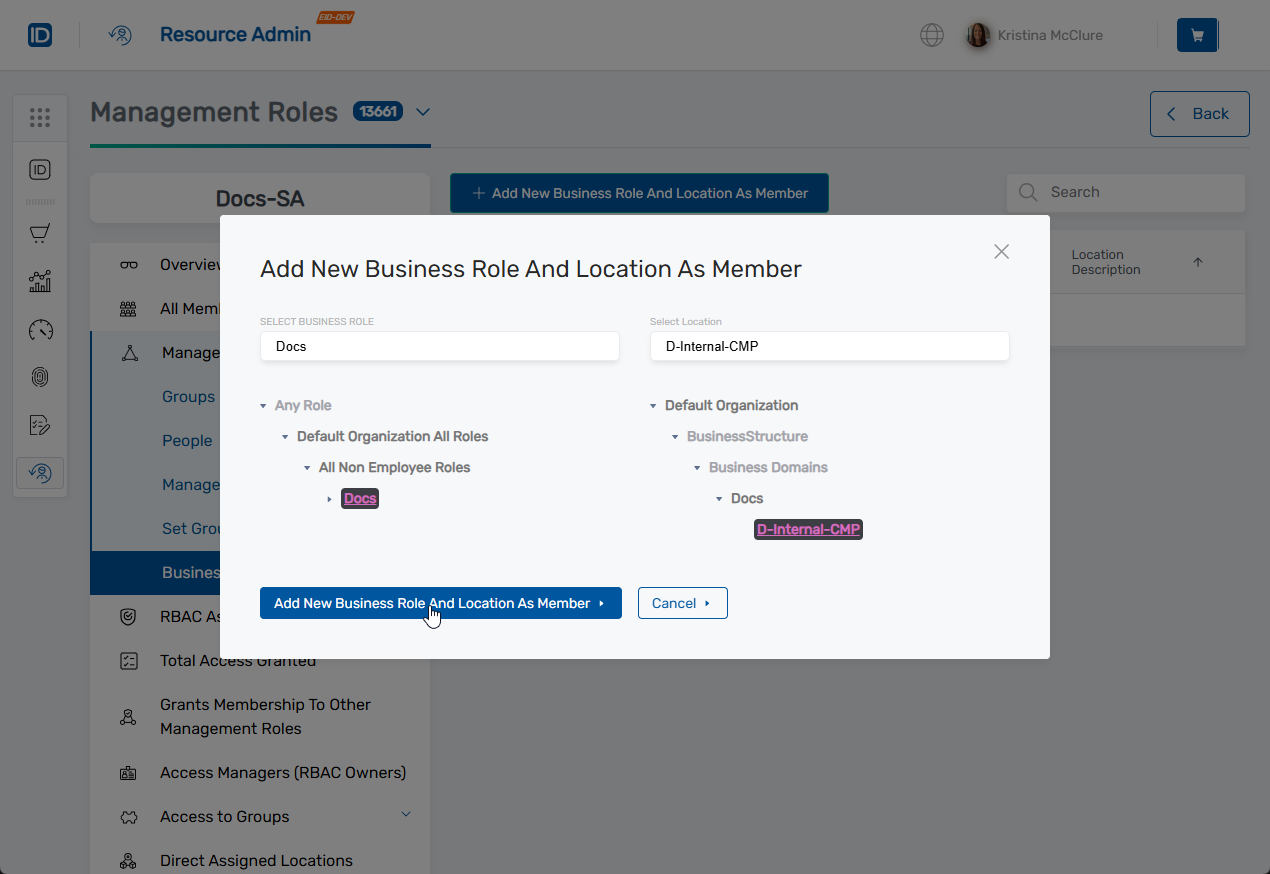Image resolution: width=1270 pixels, height=874 pixels.
Task: Select the highlighted role assignment sidebar icon
Action: tap(40, 472)
